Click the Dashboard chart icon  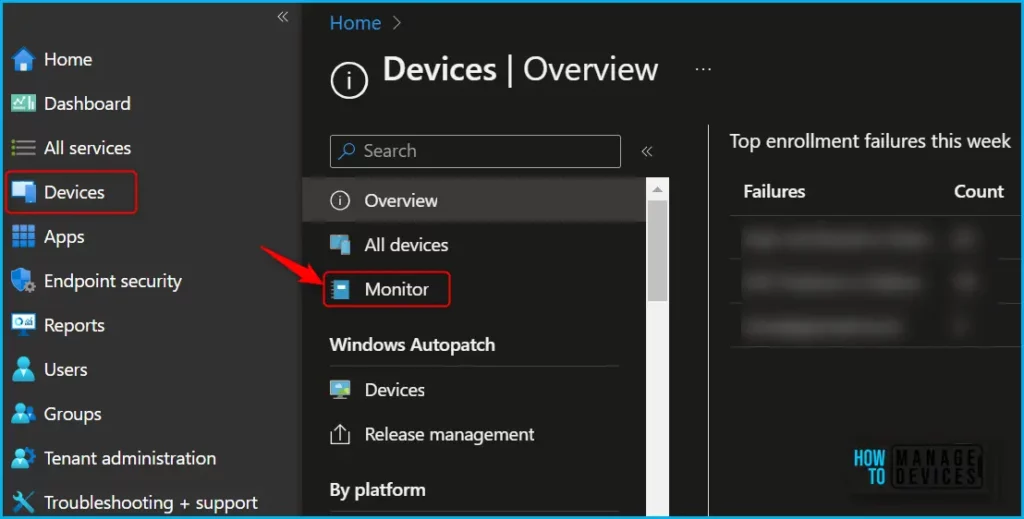[x=24, y=103]
